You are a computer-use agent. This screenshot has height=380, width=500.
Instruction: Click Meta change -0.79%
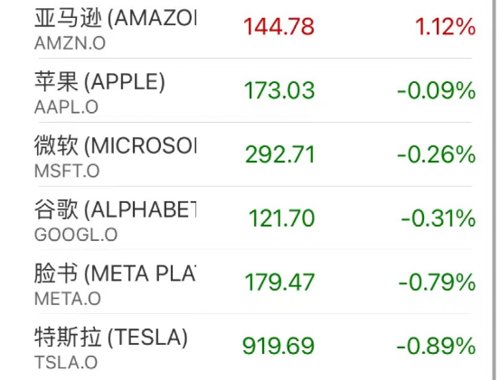(x=437, y=282)
